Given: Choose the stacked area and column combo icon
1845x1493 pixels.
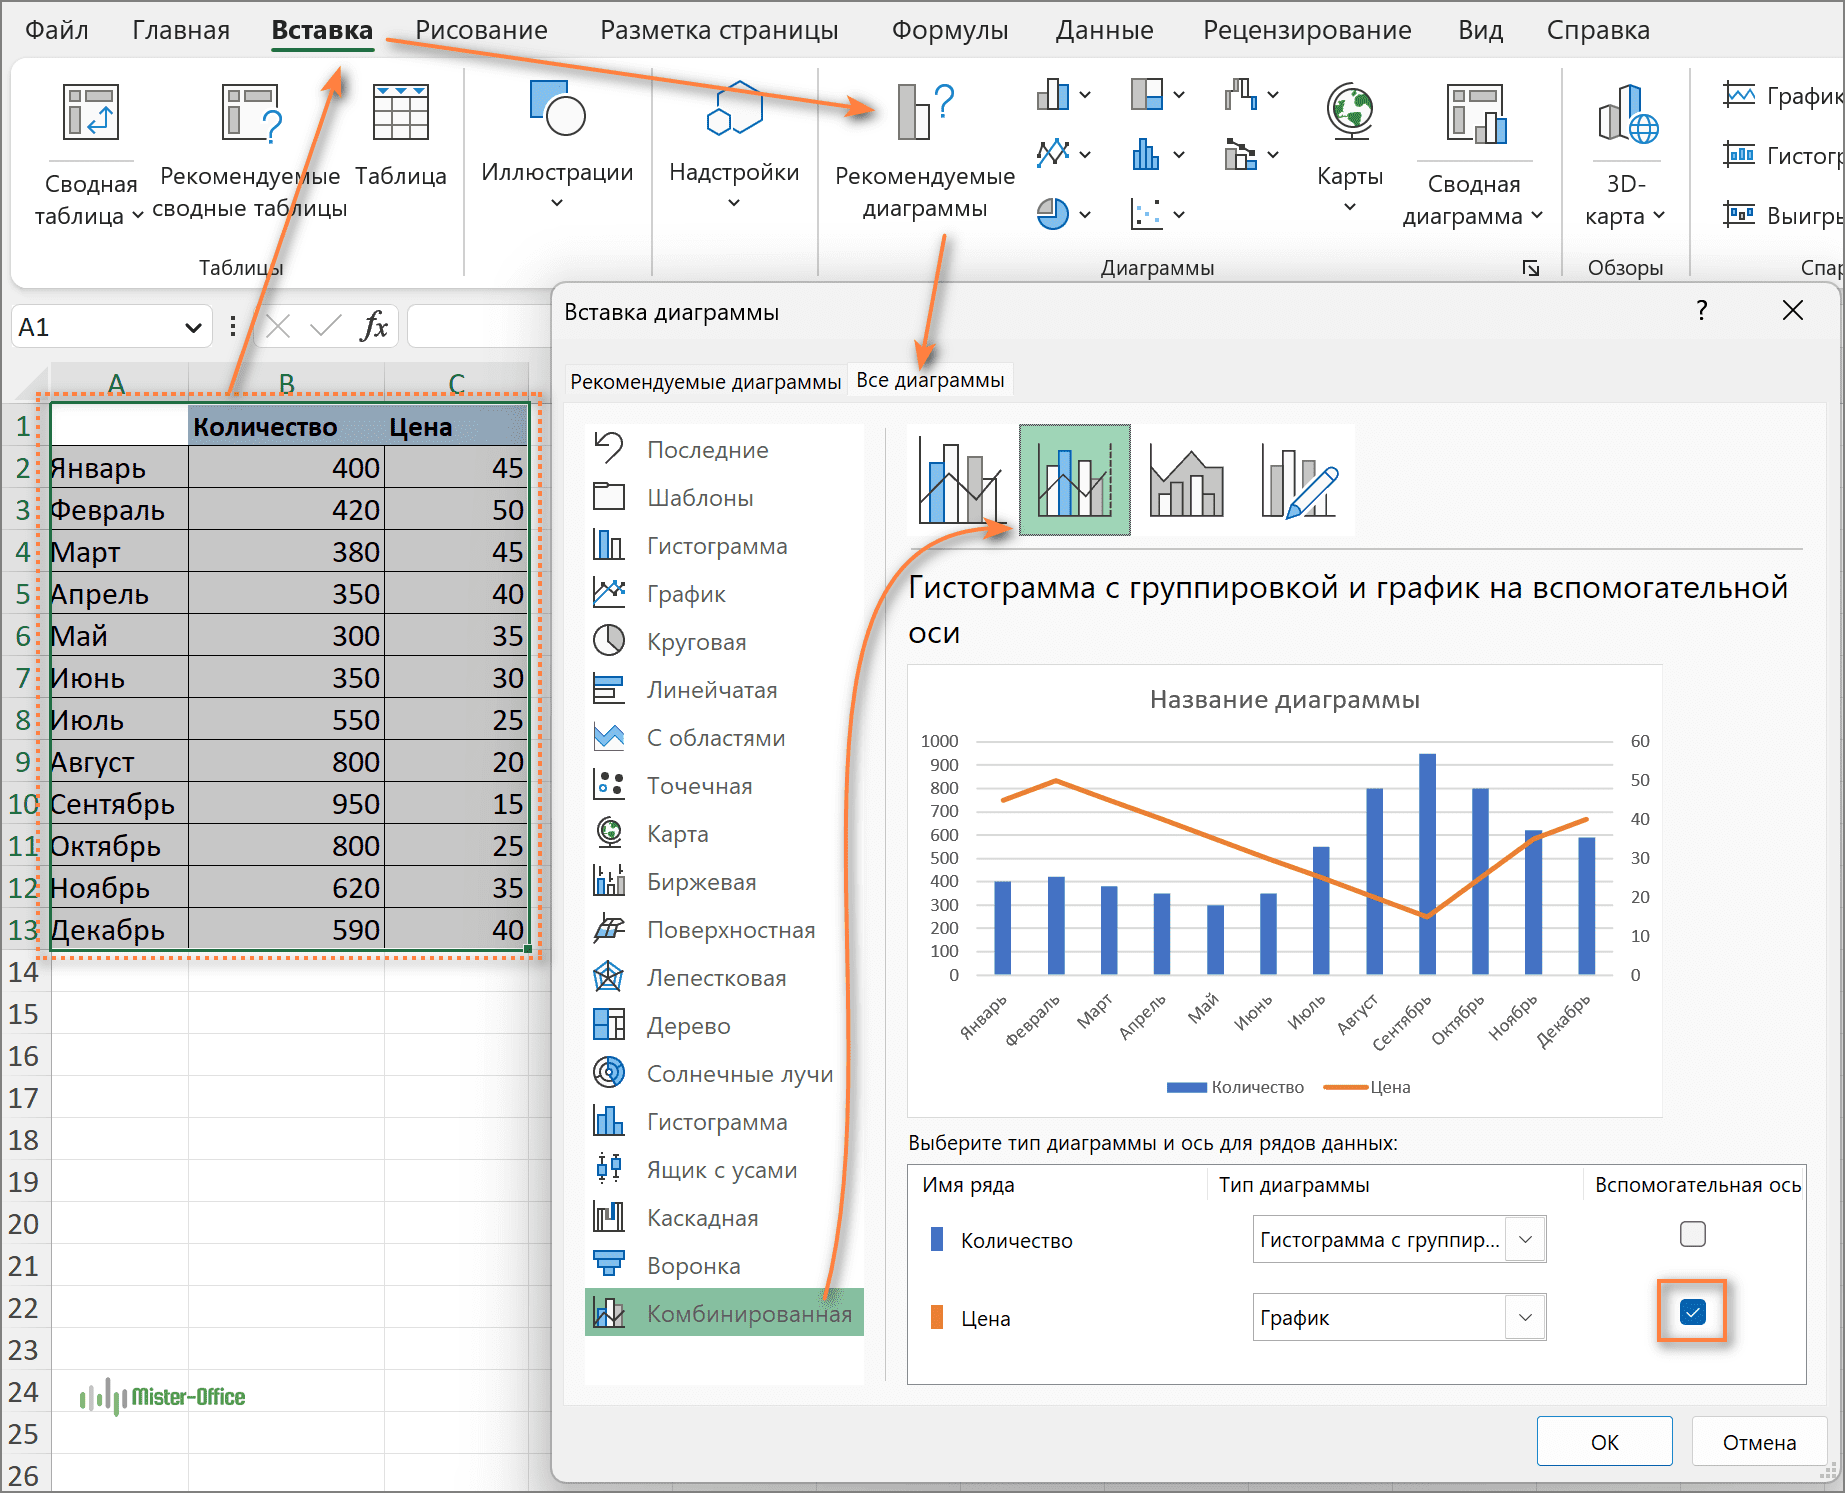Looking at the screenshot, I should tap(1186, 481).
